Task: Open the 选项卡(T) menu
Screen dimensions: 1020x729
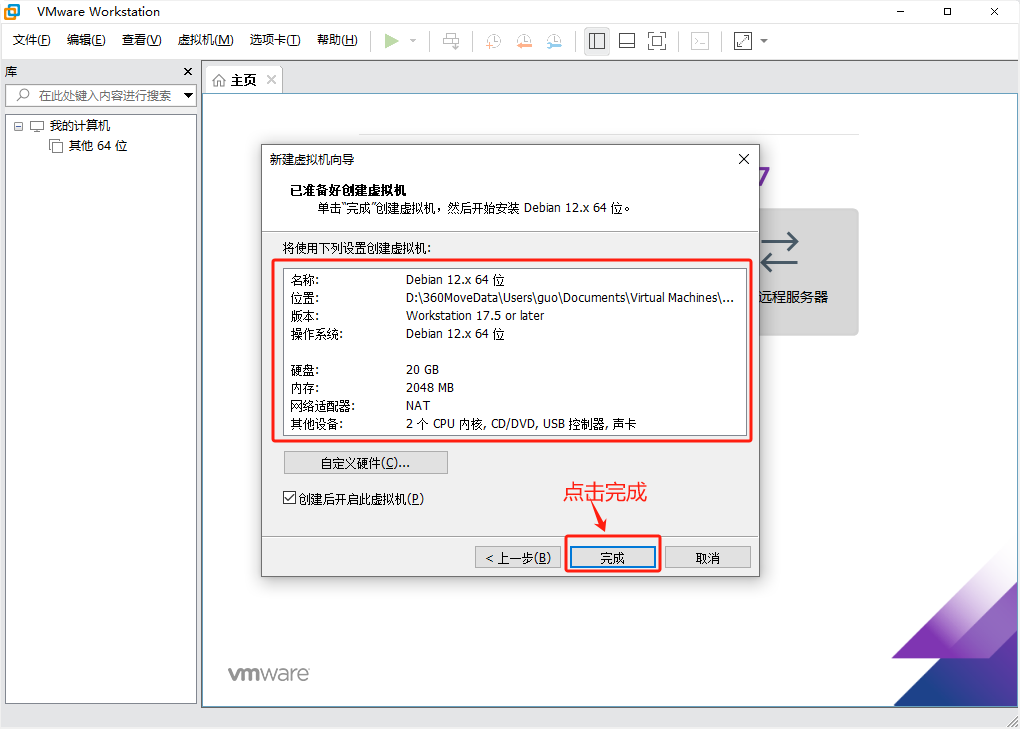Action: click(275, 40)
